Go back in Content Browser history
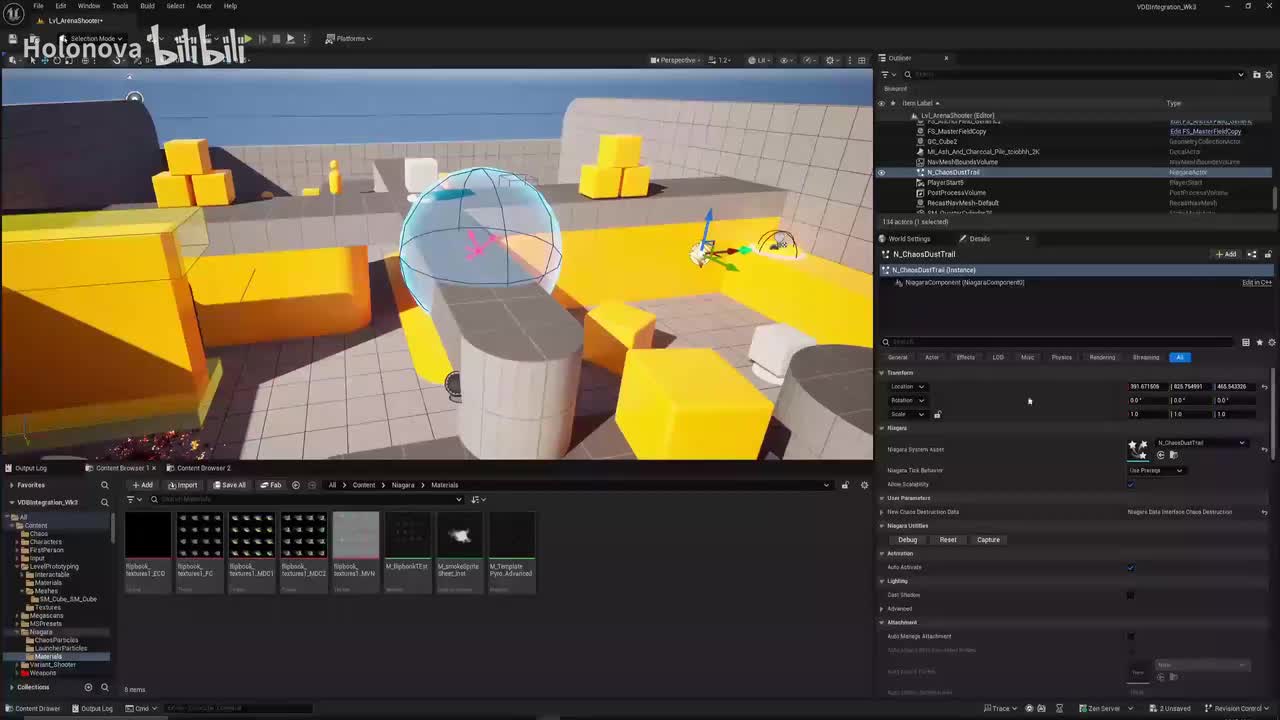Screen dimensions: 1280x720 click(x=296, y=485)
